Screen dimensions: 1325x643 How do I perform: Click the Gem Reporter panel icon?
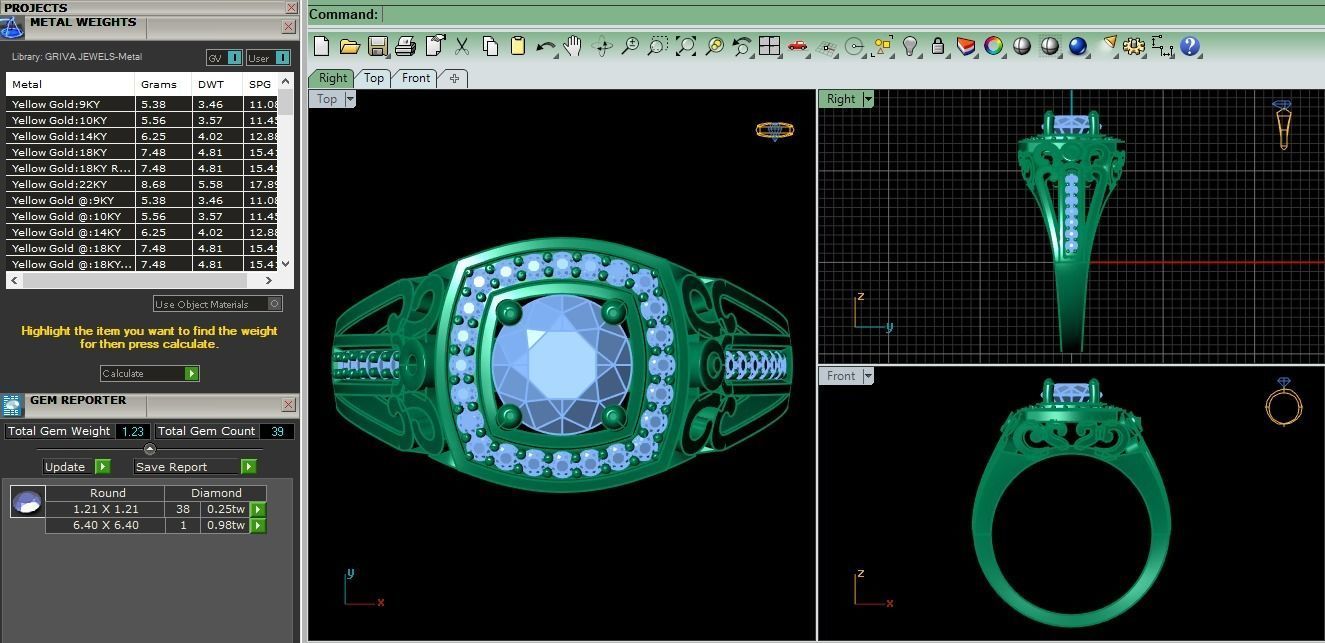tap(12, 405)
